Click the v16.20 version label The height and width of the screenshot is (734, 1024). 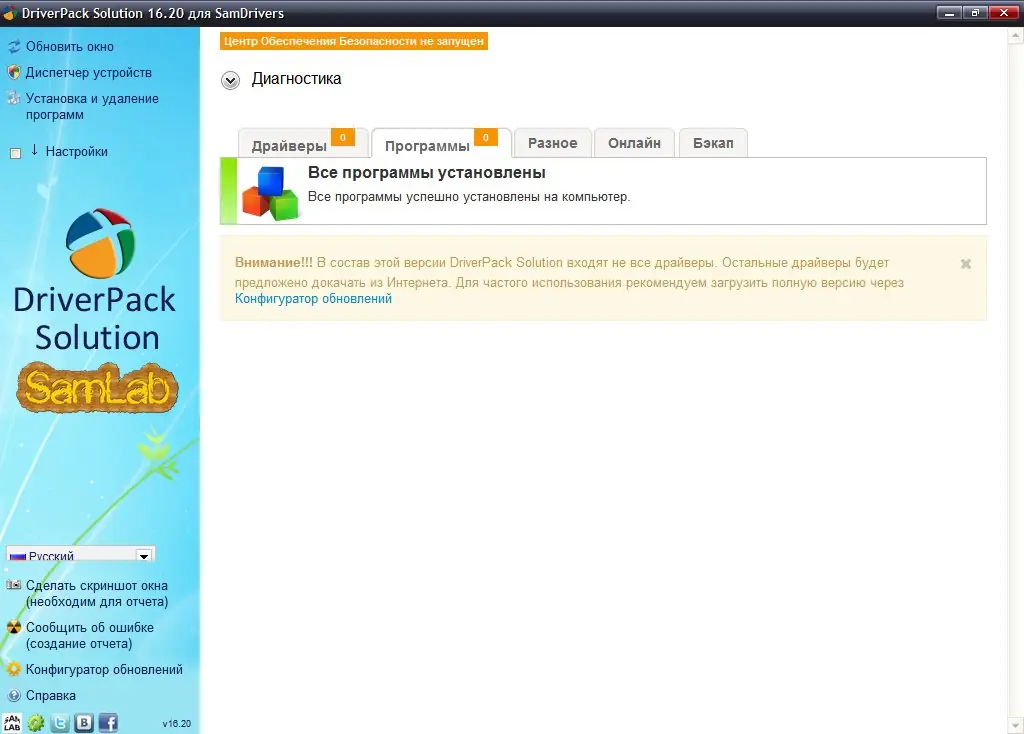pyautogui.click(x=177, y=724)
